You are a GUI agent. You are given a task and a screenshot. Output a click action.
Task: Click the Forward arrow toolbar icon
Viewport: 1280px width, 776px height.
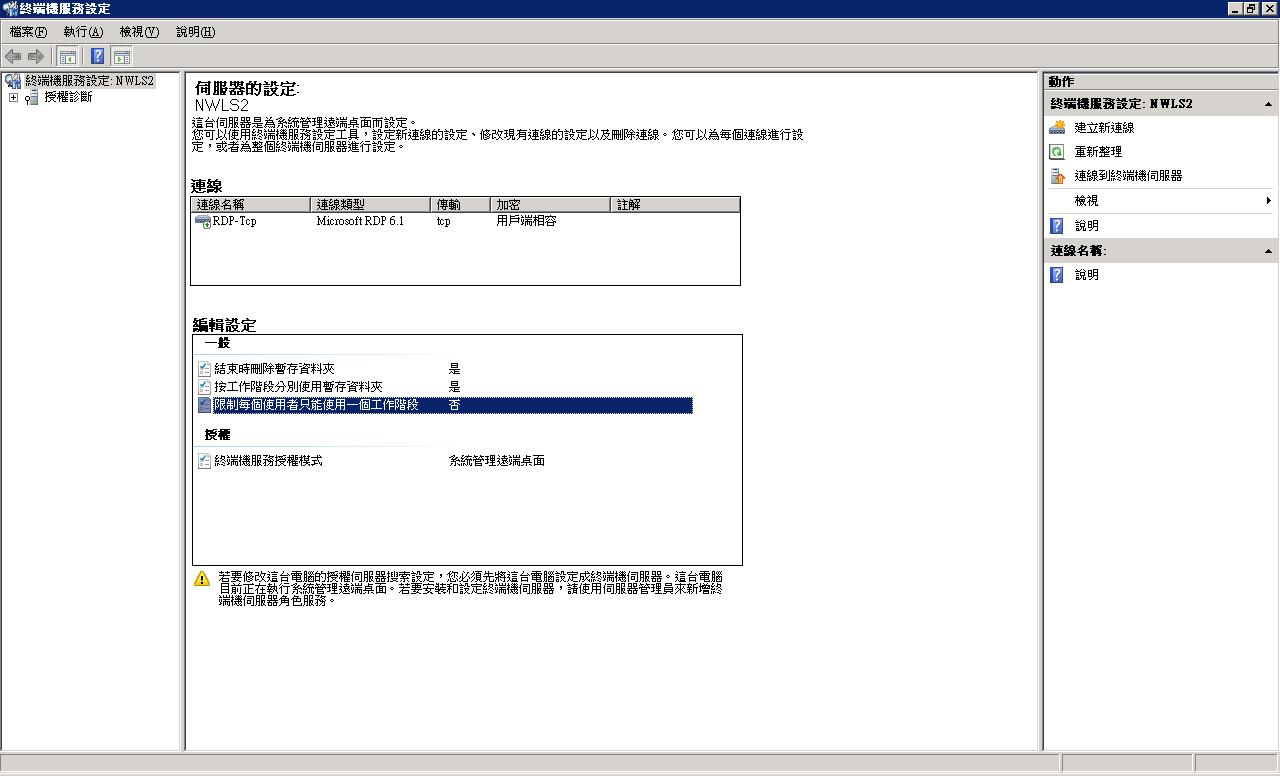coord(36,57)
